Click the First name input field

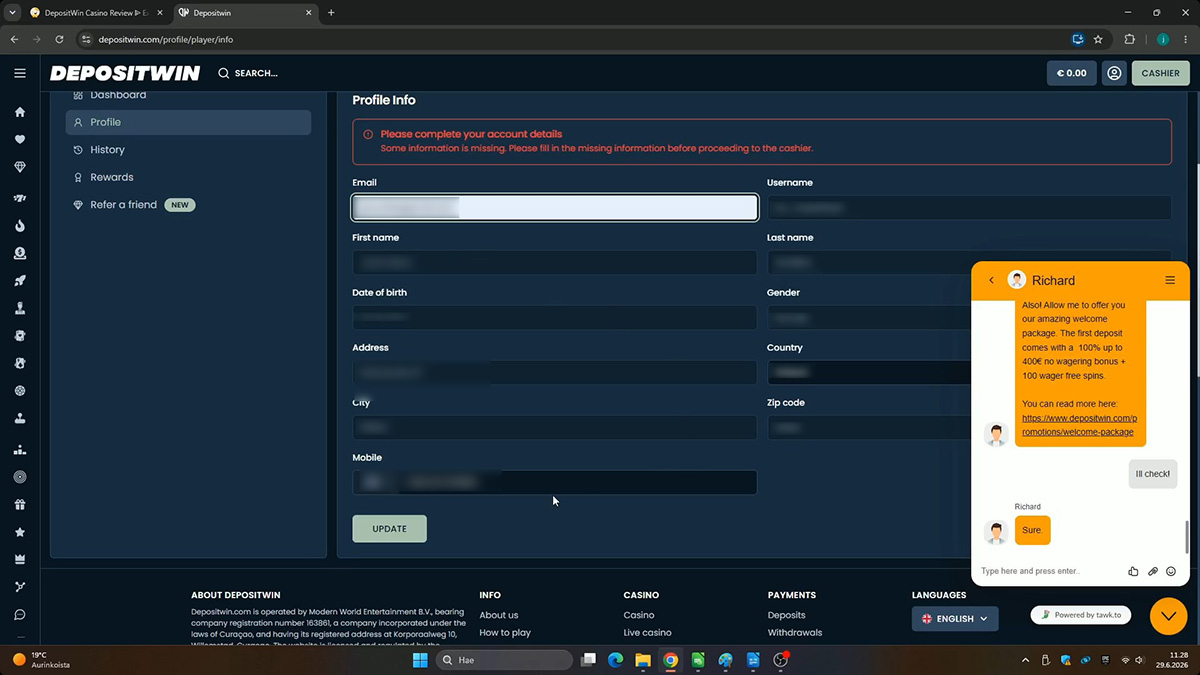coord(555,262)
